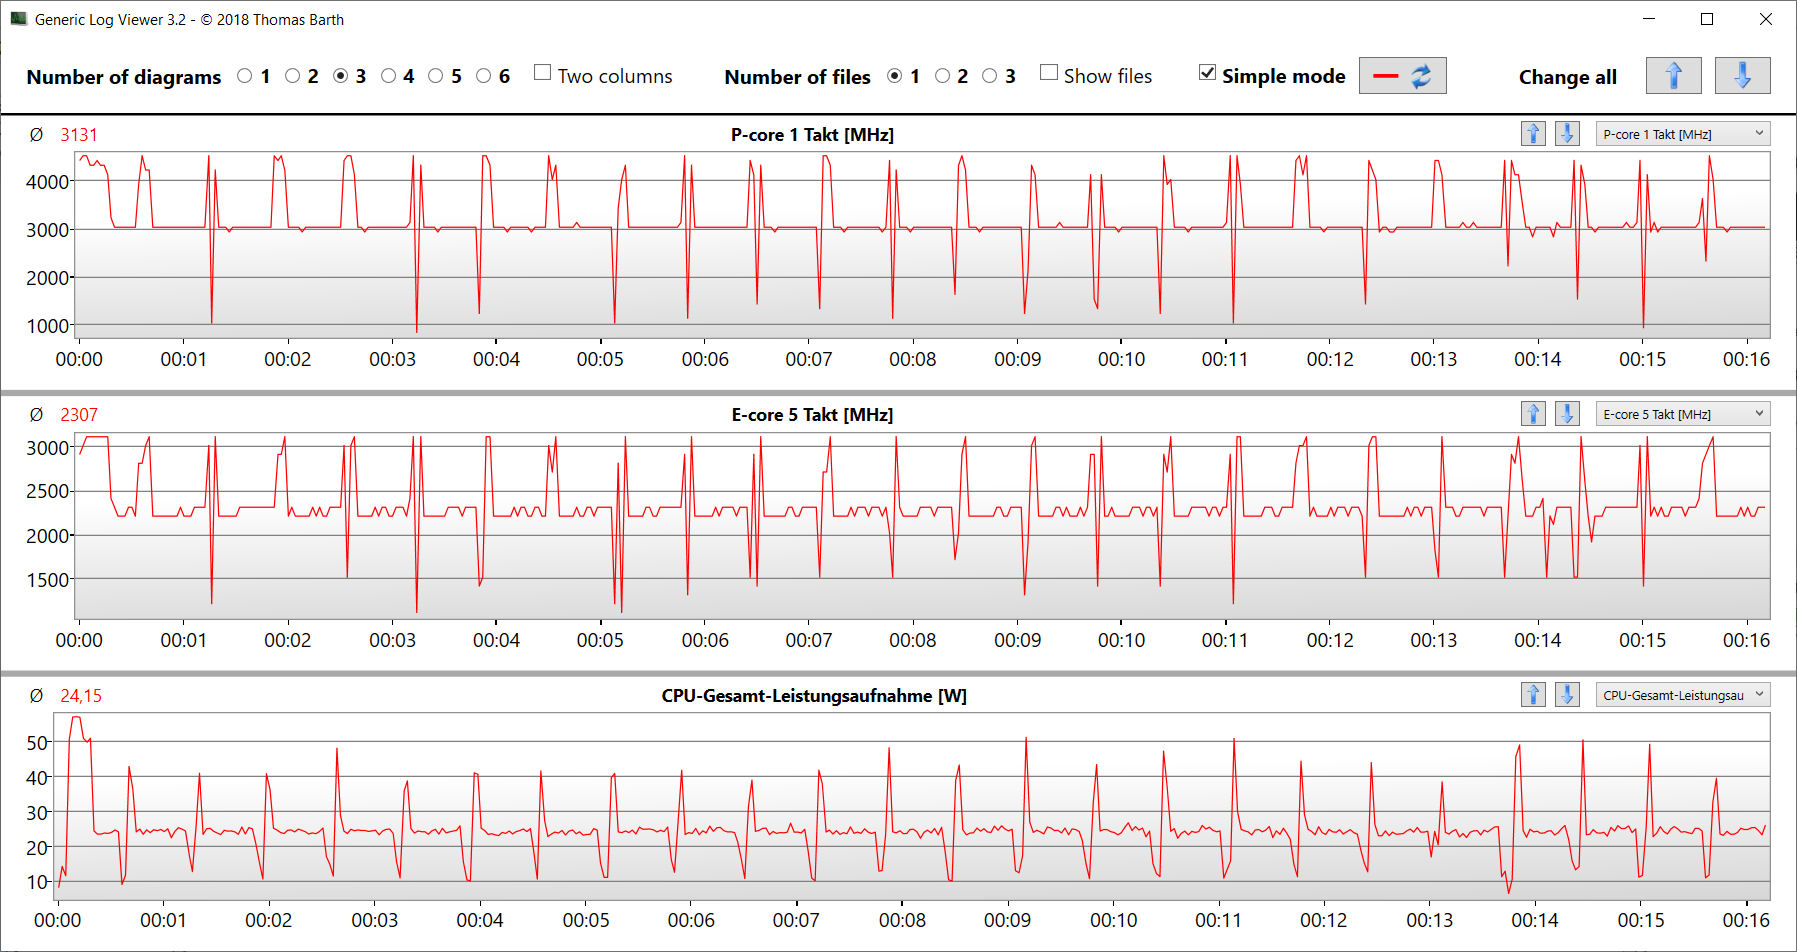Open the E-core 5 Takt [MHz] dropdown

click(x=1683, y=414)
